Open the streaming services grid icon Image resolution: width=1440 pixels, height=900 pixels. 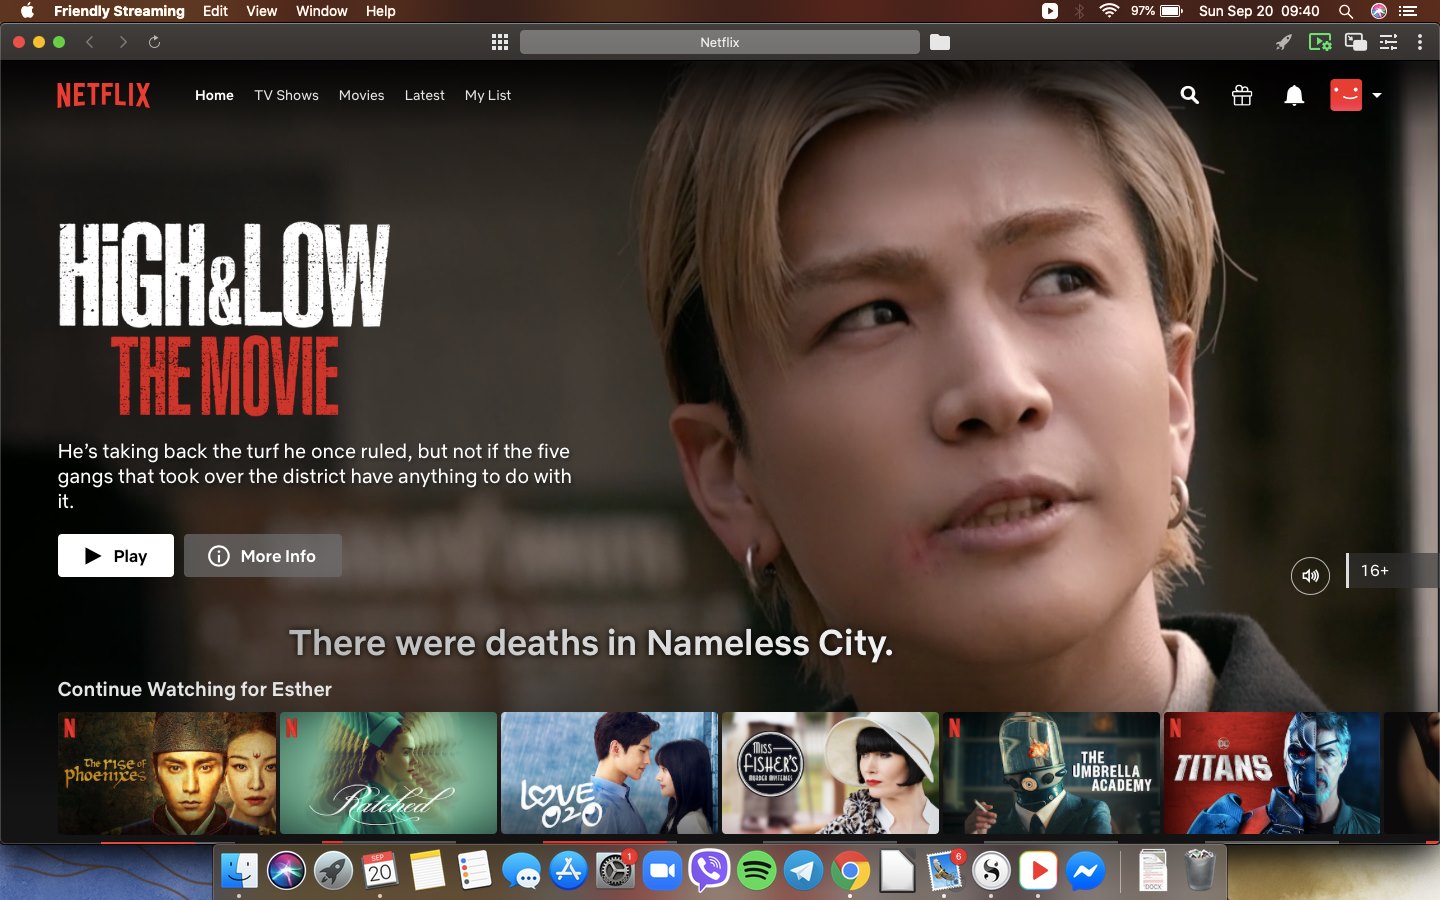[500, 42]
